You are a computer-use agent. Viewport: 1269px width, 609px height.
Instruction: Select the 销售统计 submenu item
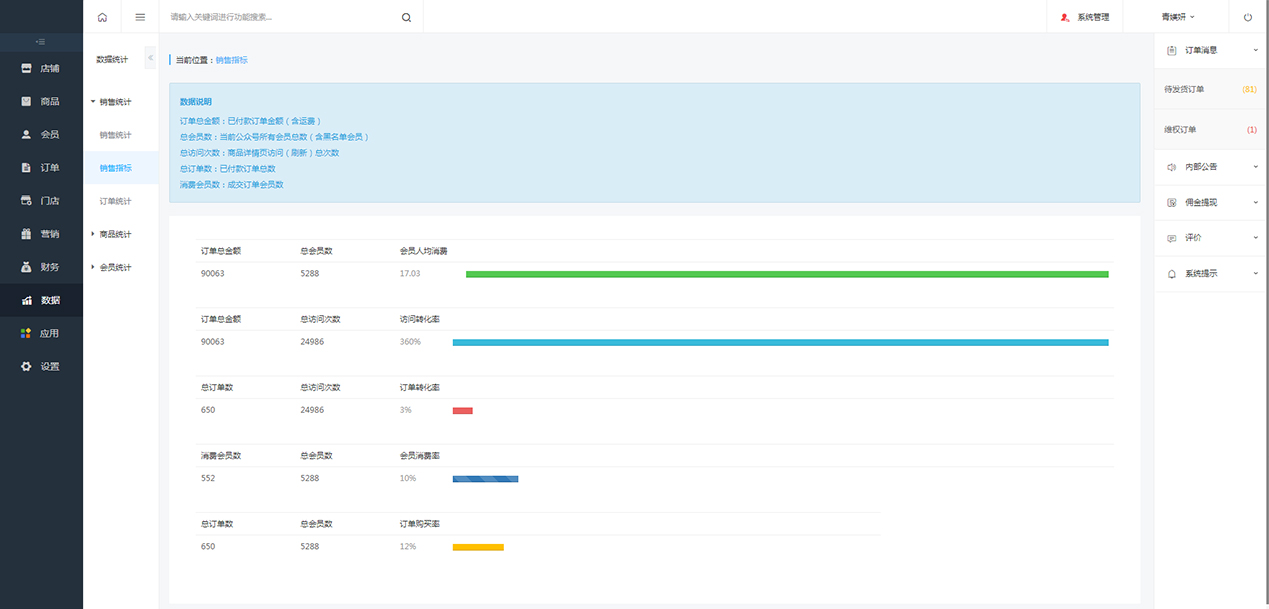115,135
